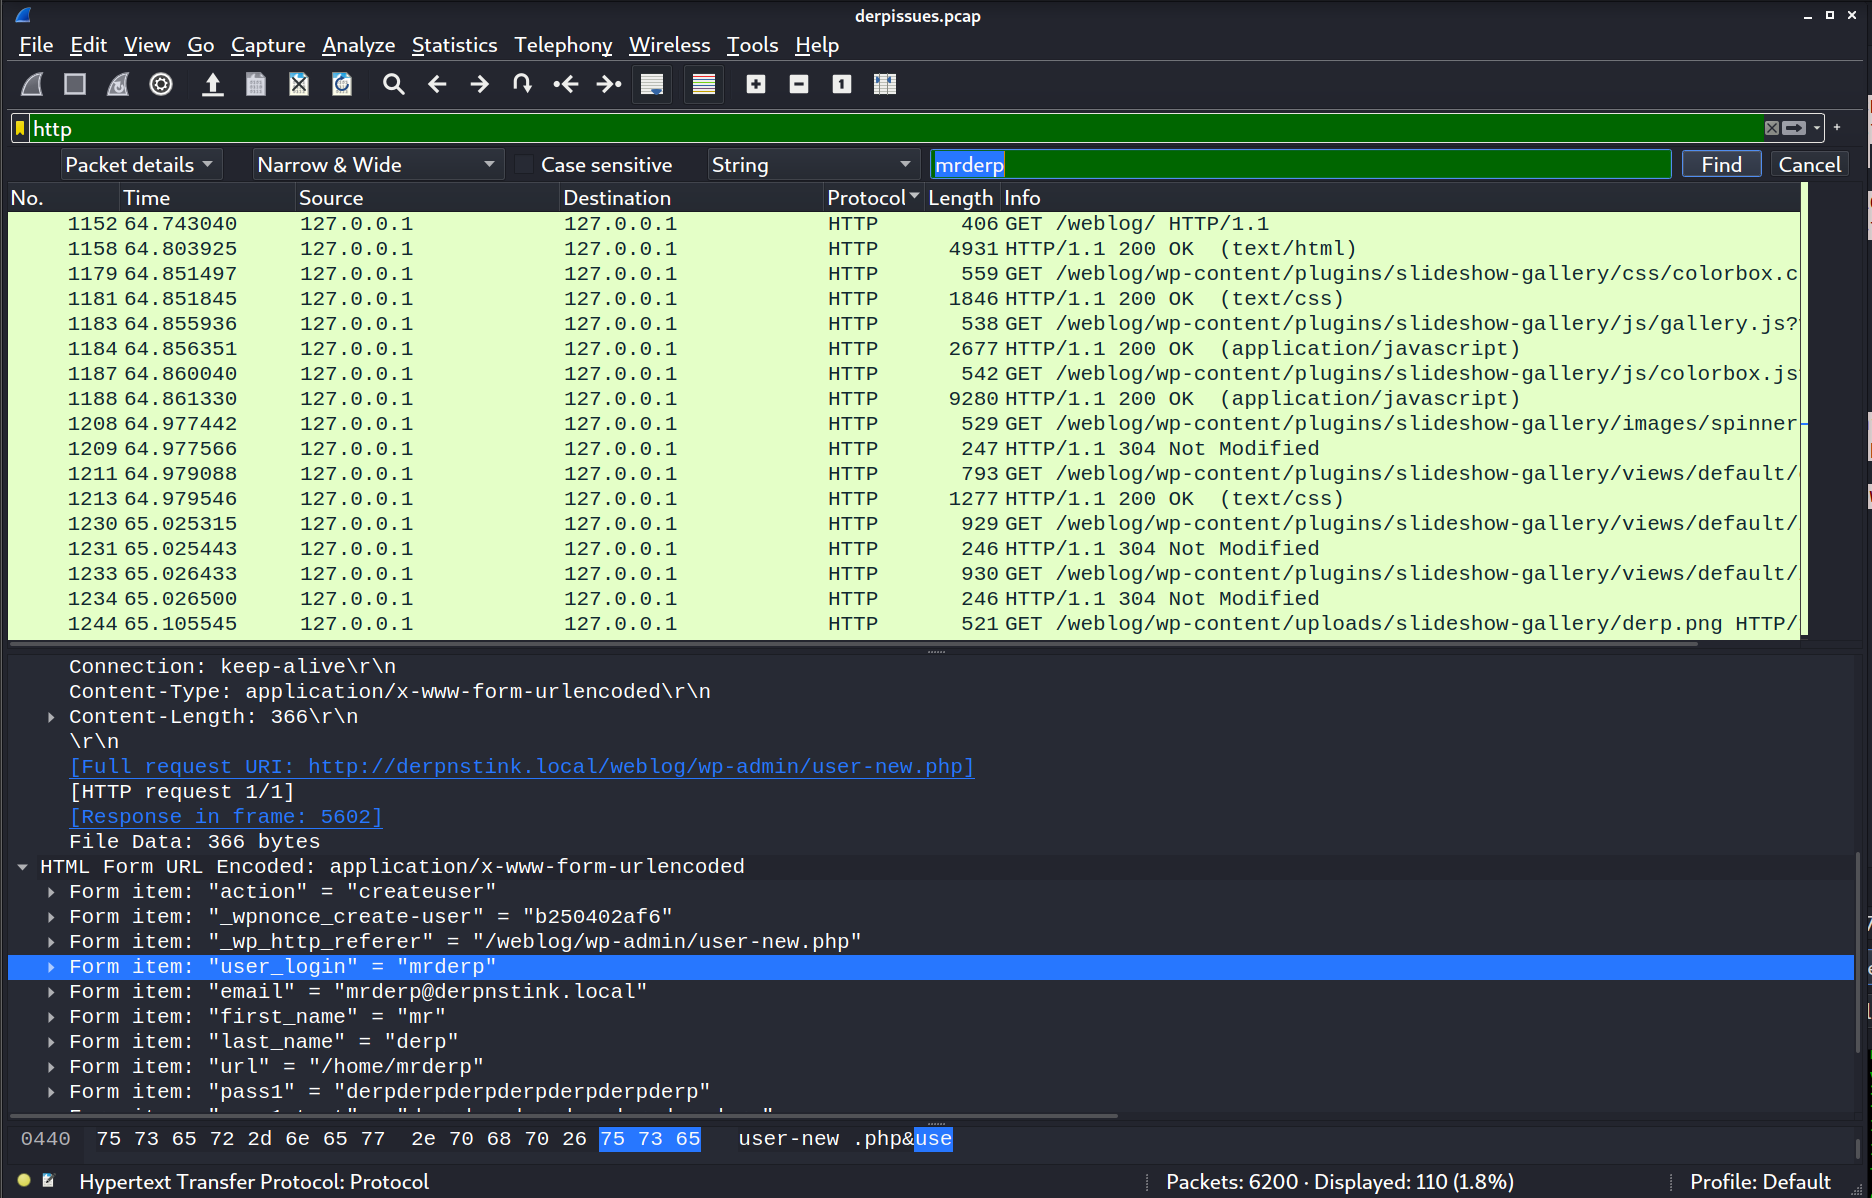Image resolution: width=1872 pixels, height=1198 pixels.
Task: Go back in packet history
Action: pyautogui.click(x=437, y=85)
